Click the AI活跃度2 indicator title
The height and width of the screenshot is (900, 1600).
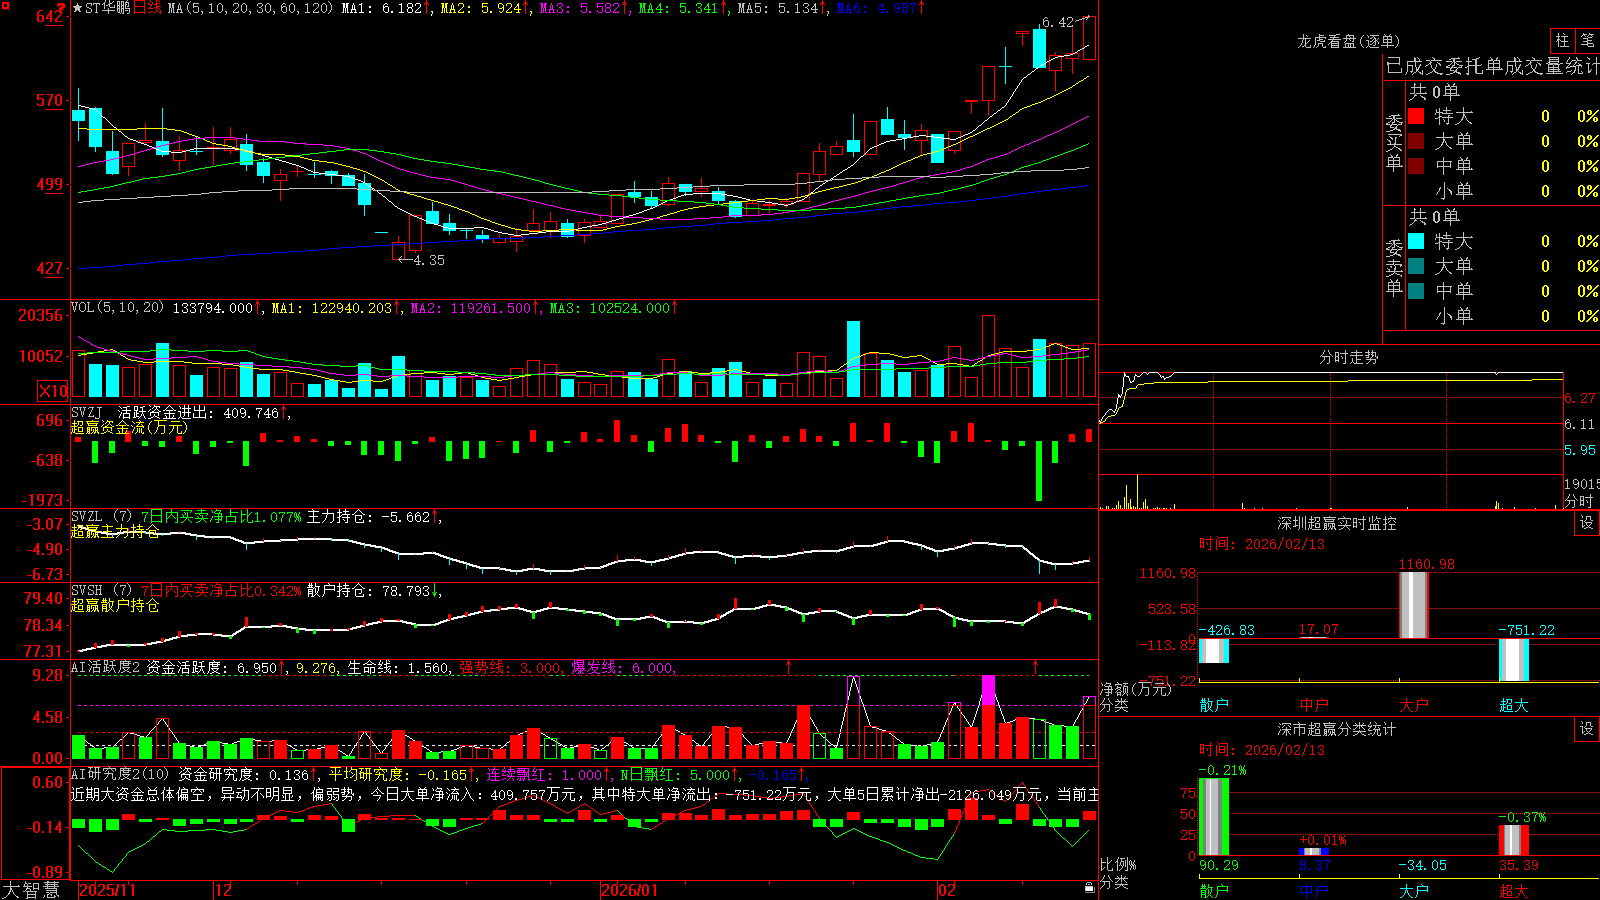point(105,667)
